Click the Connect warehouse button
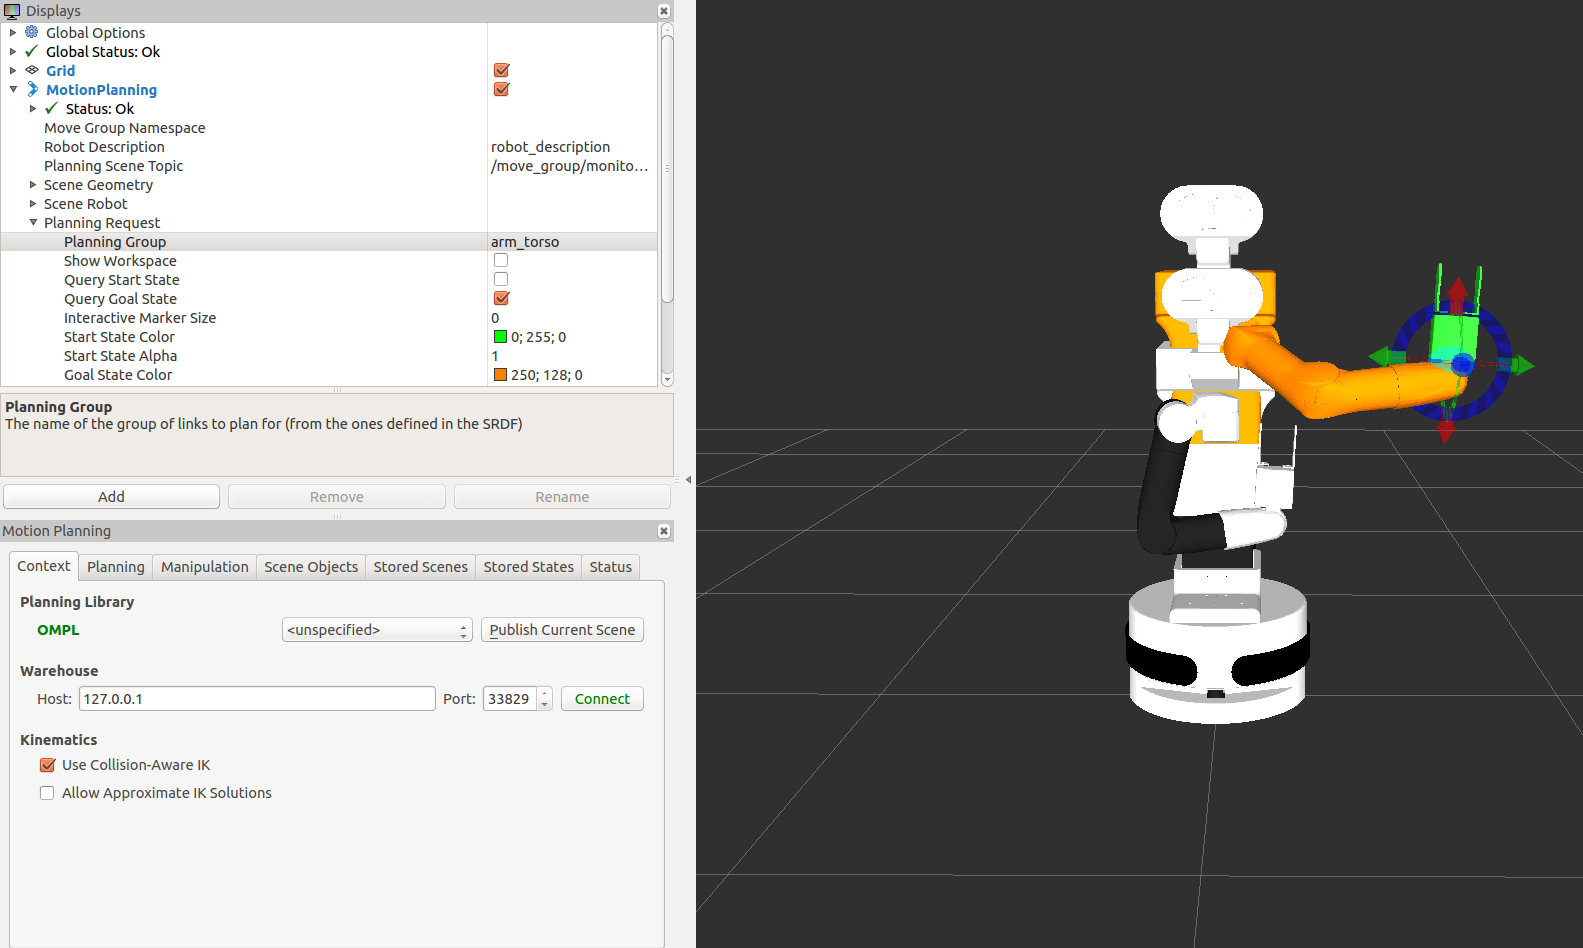1583x948 pixels. [x=601, y=699]
